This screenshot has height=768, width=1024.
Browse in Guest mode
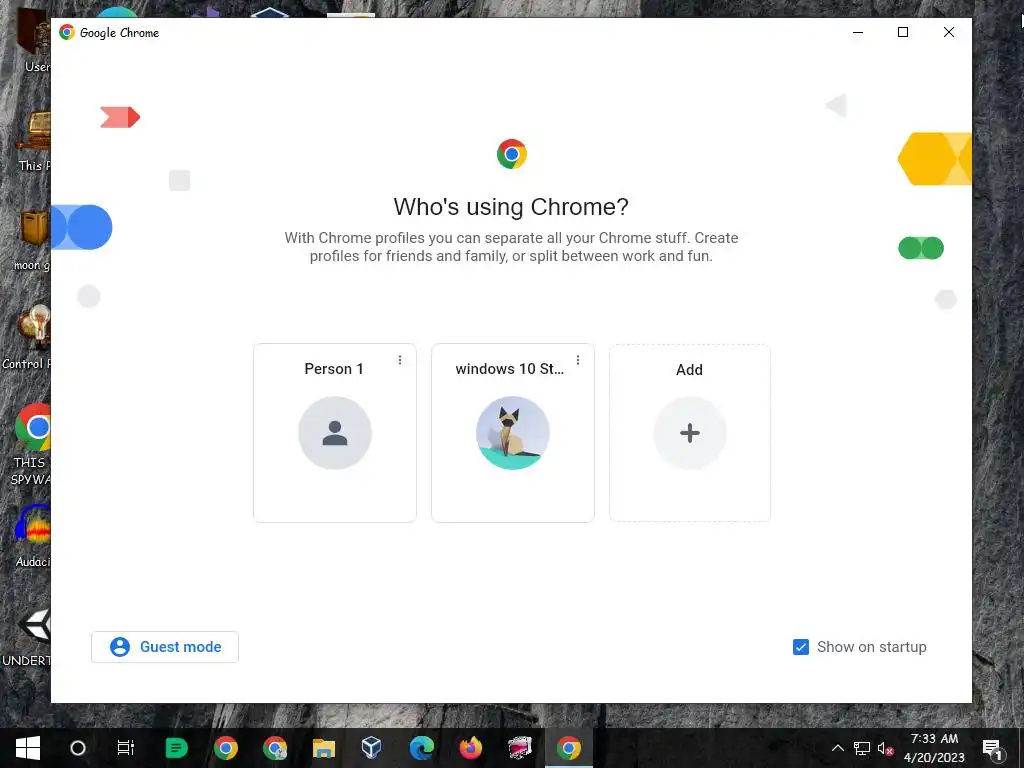(165, 647)
